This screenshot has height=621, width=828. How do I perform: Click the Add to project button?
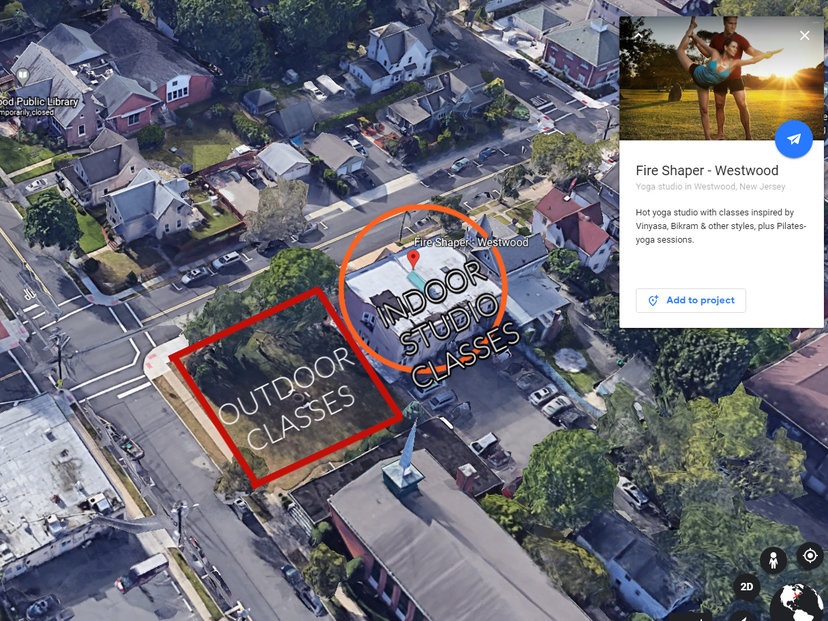click(x=691, y=300)
